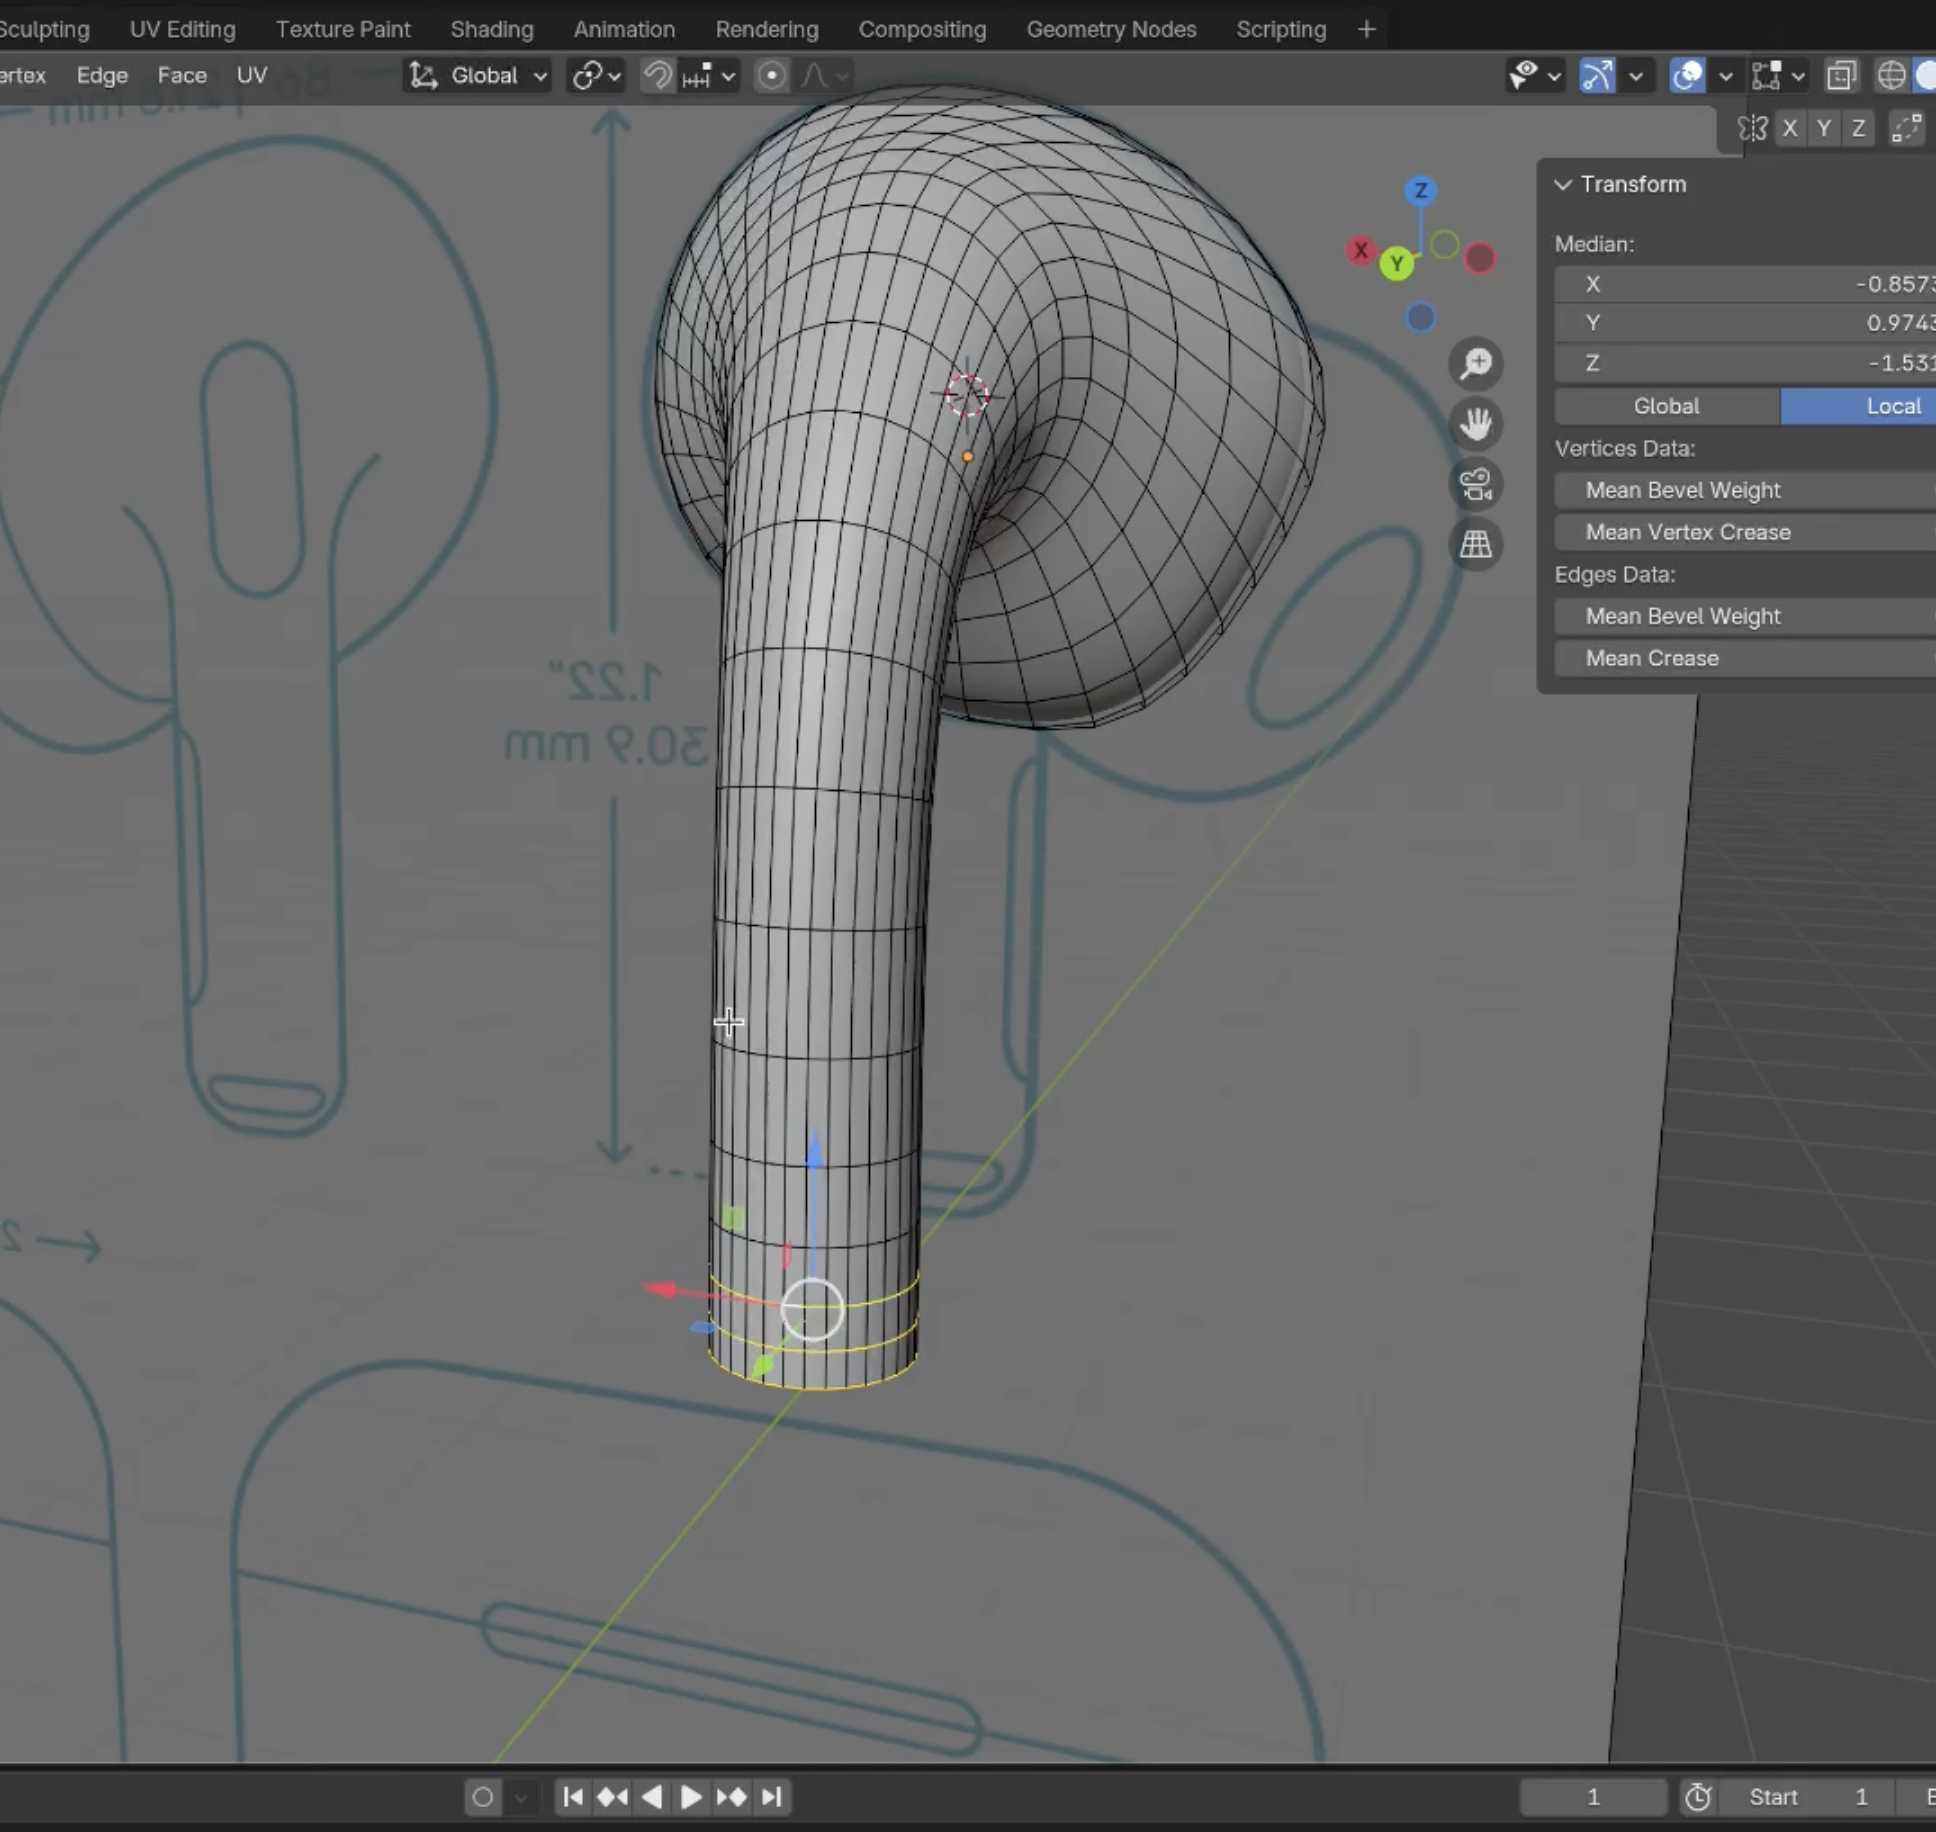Open the UV menu

pyautogui.click(x=251, y=75)
